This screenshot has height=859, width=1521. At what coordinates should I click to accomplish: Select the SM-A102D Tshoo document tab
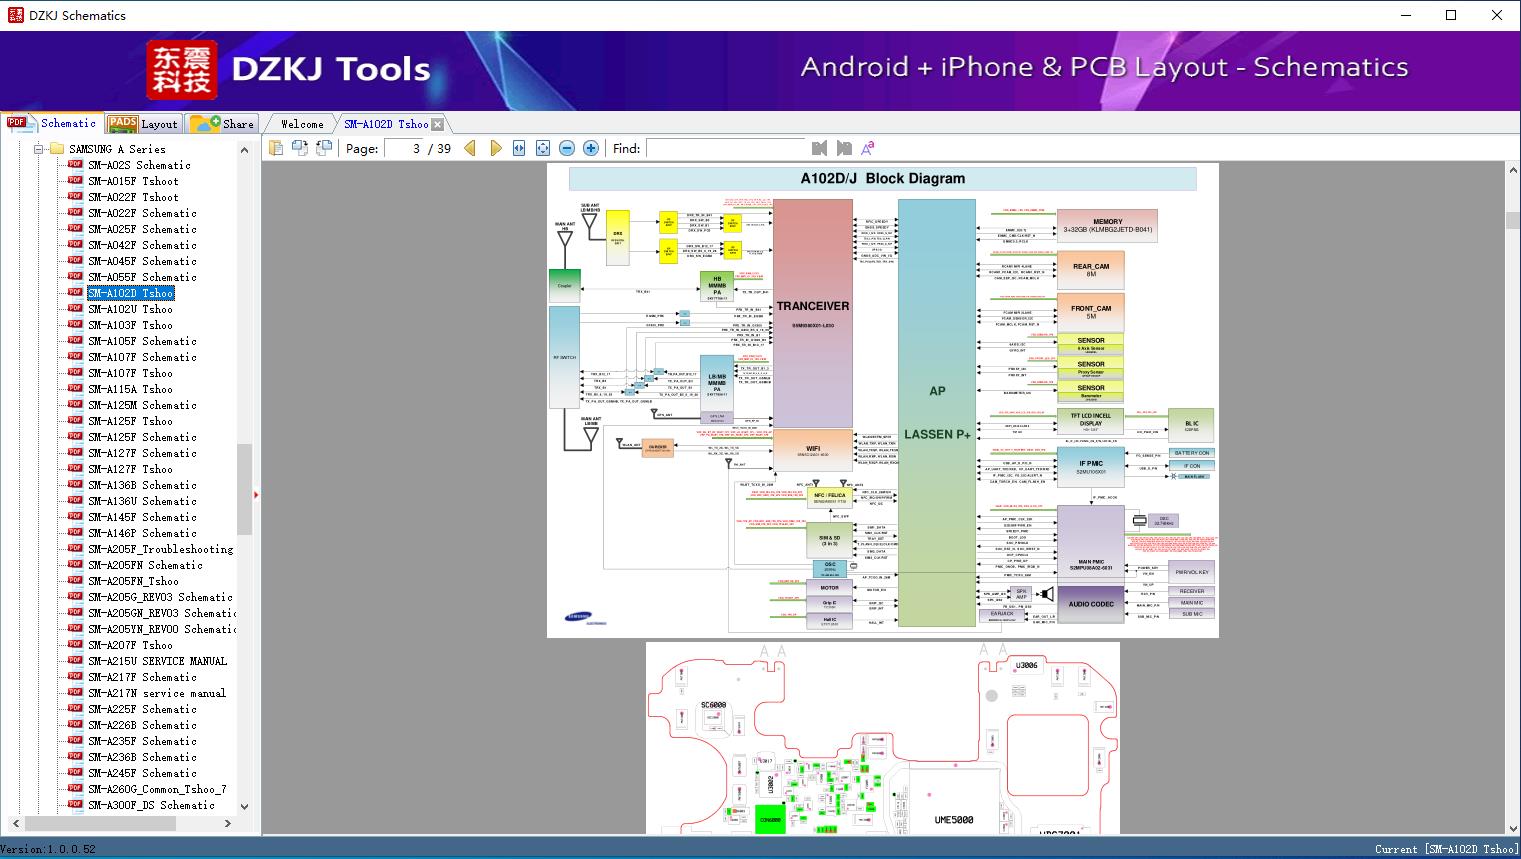386,124
